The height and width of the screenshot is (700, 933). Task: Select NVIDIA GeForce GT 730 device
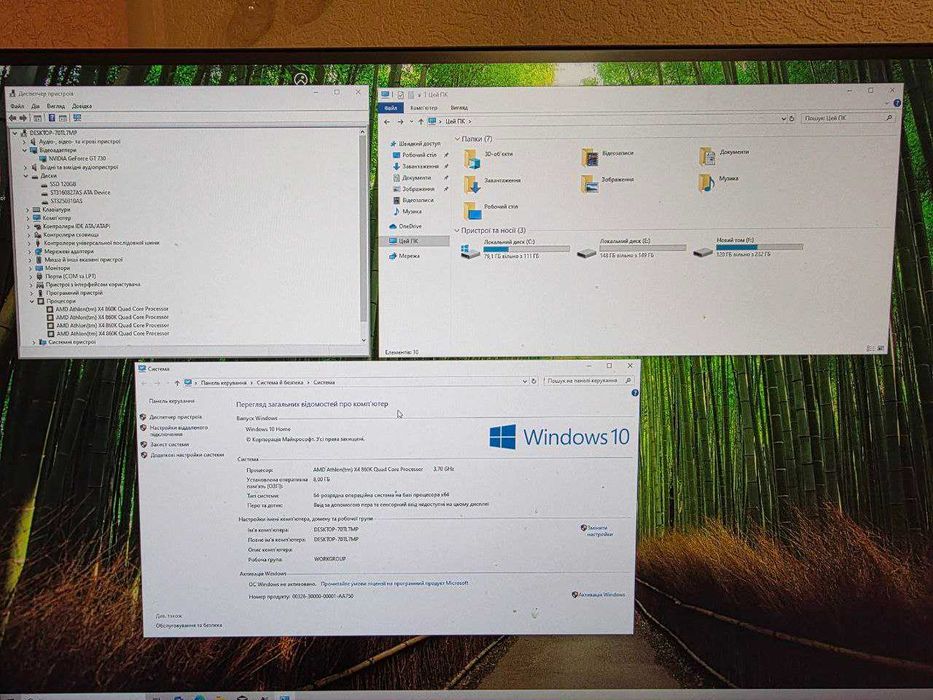pos(72,158)
